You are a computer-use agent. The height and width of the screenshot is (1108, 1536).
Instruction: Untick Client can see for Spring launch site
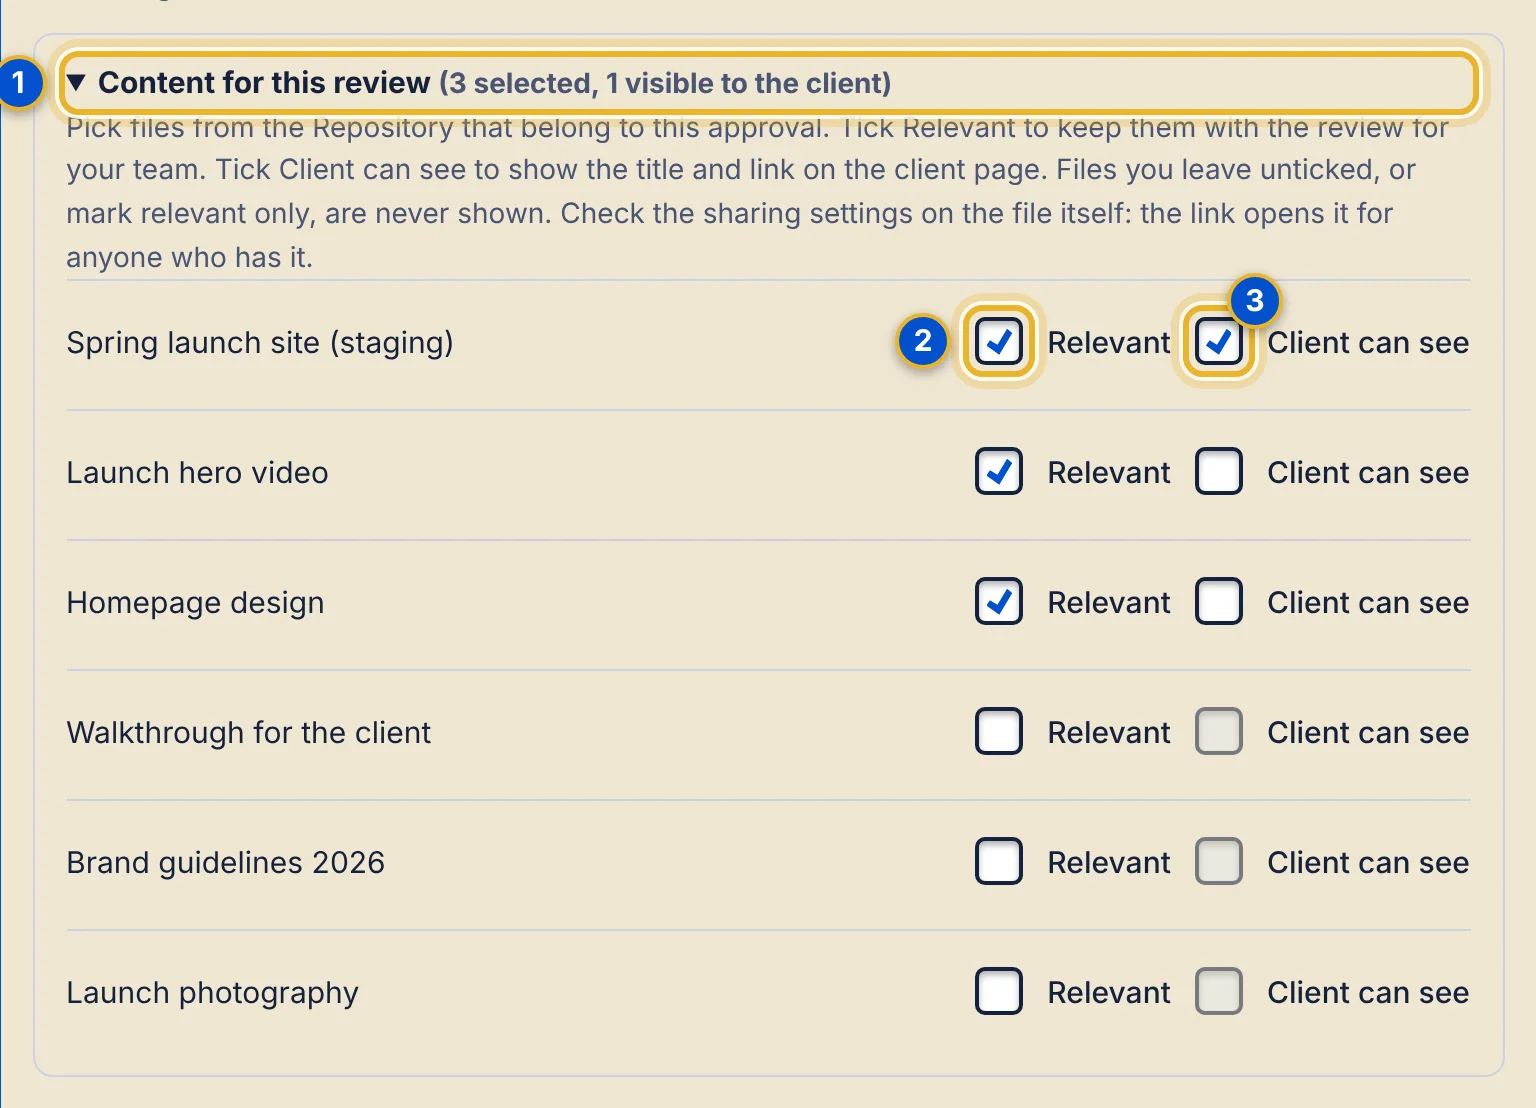1219,342
